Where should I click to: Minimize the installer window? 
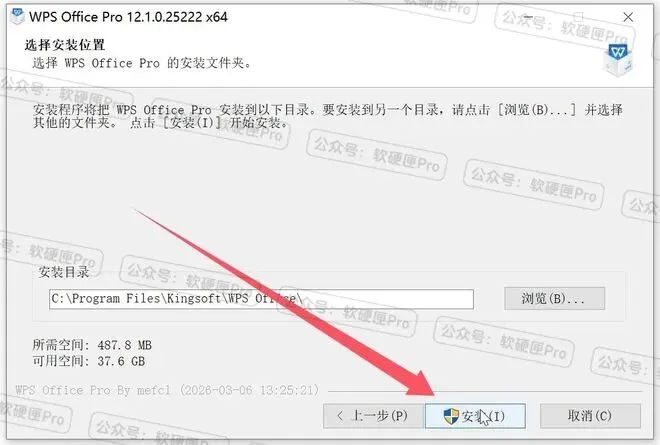(x=528, y=17)
